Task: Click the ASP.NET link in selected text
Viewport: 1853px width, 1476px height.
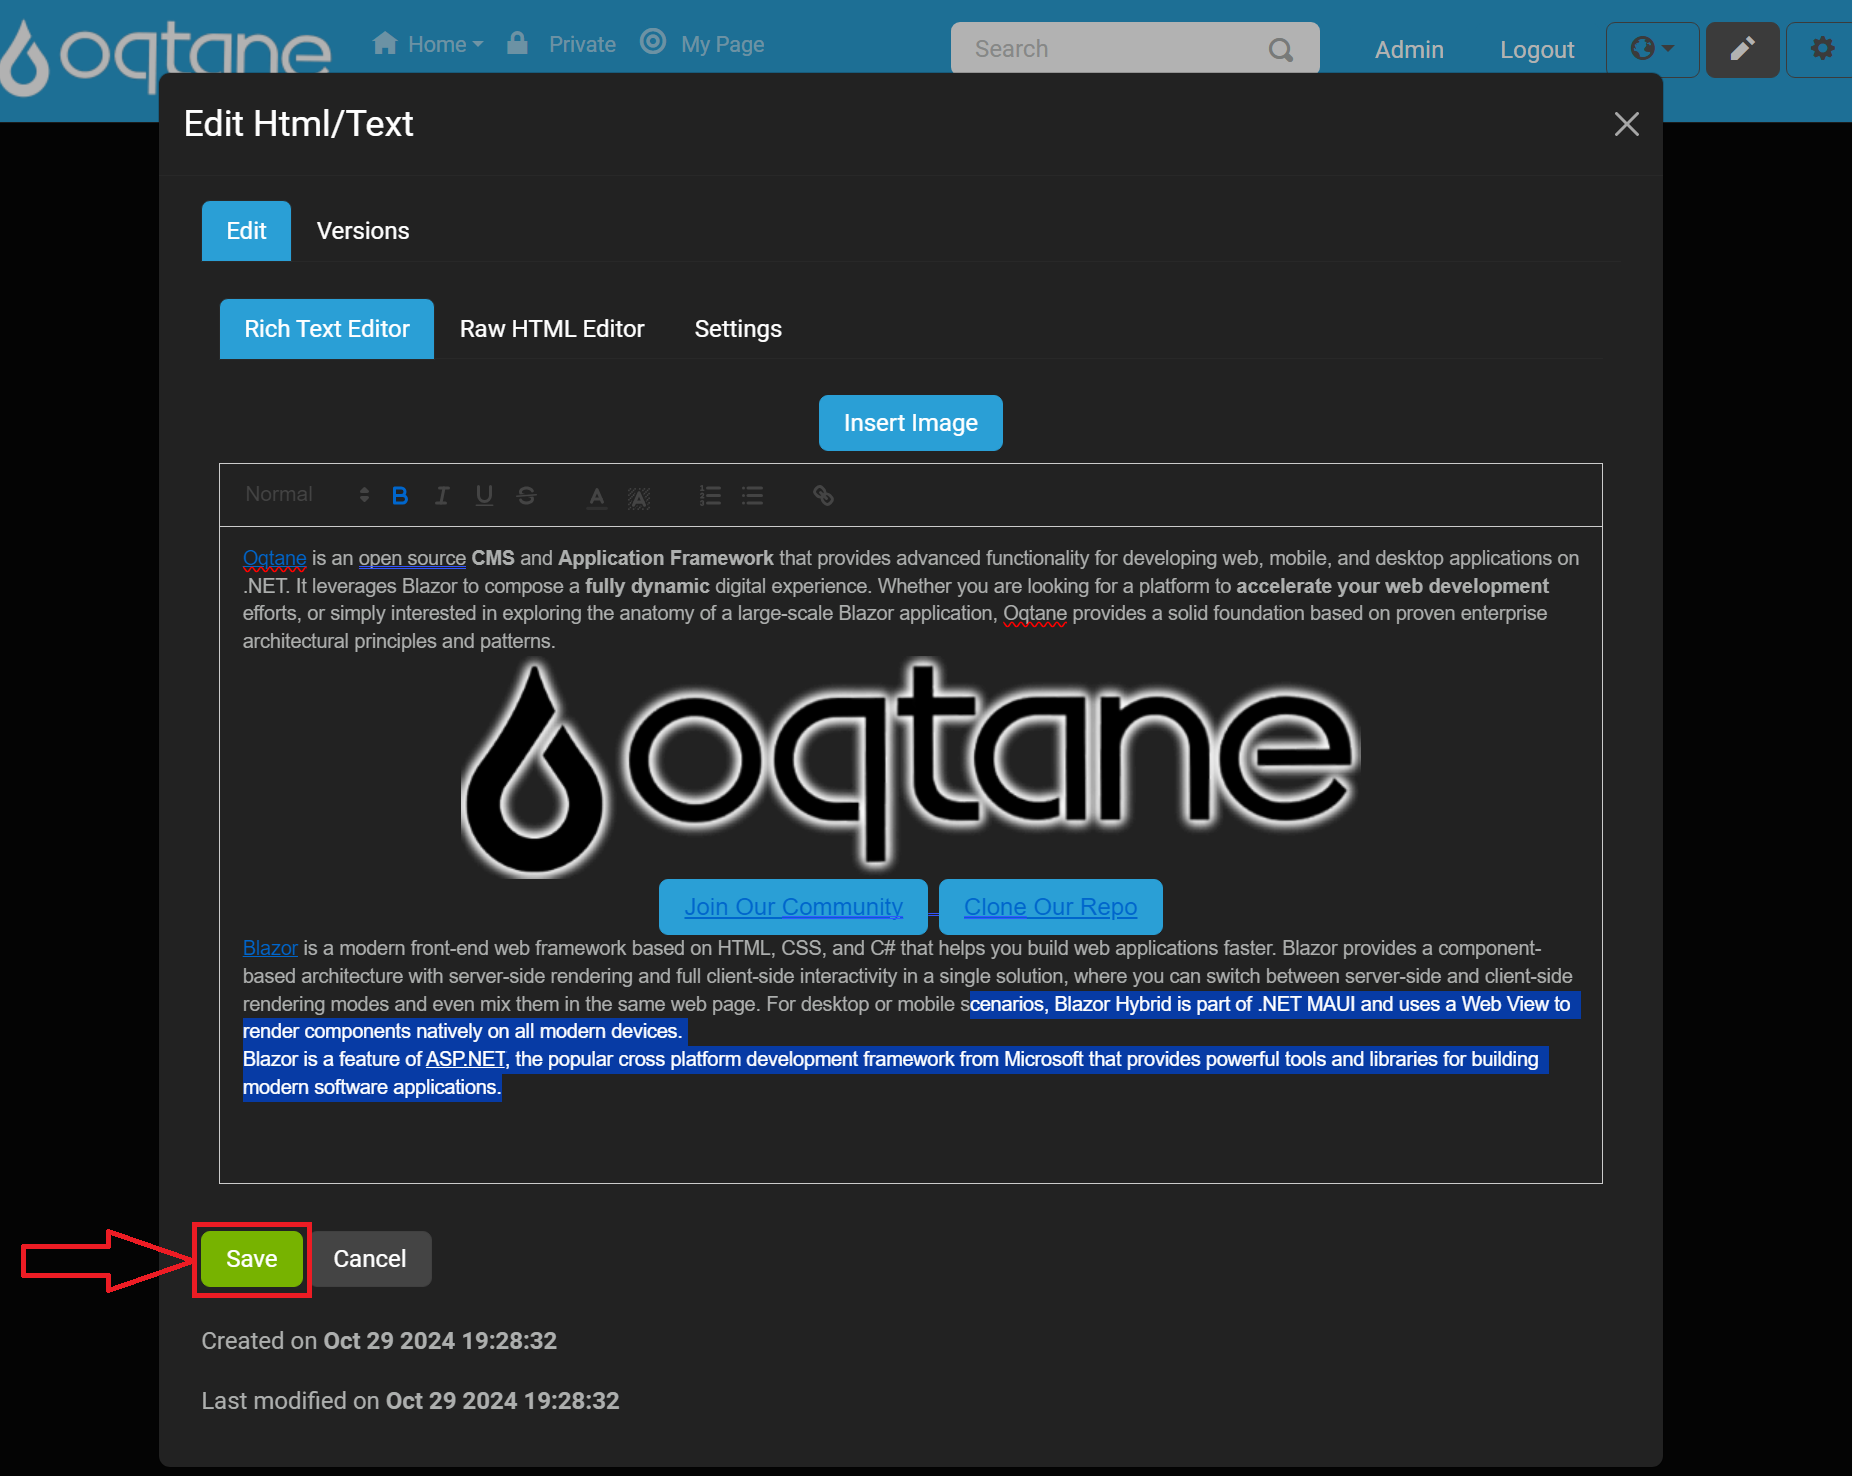Action: pyautogui.click(x=466, y=1059)
